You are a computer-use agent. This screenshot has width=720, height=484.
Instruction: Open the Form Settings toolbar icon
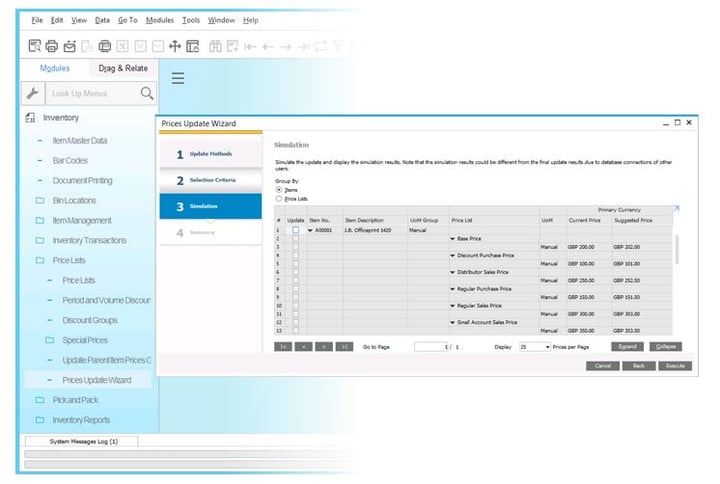tap(193, 46)
